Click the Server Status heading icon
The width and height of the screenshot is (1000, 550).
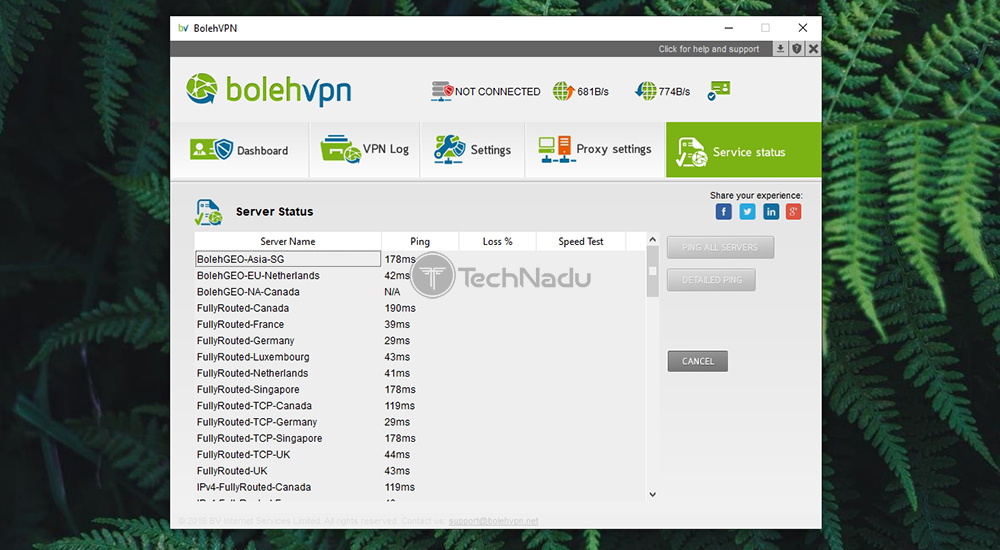point(209,212)
